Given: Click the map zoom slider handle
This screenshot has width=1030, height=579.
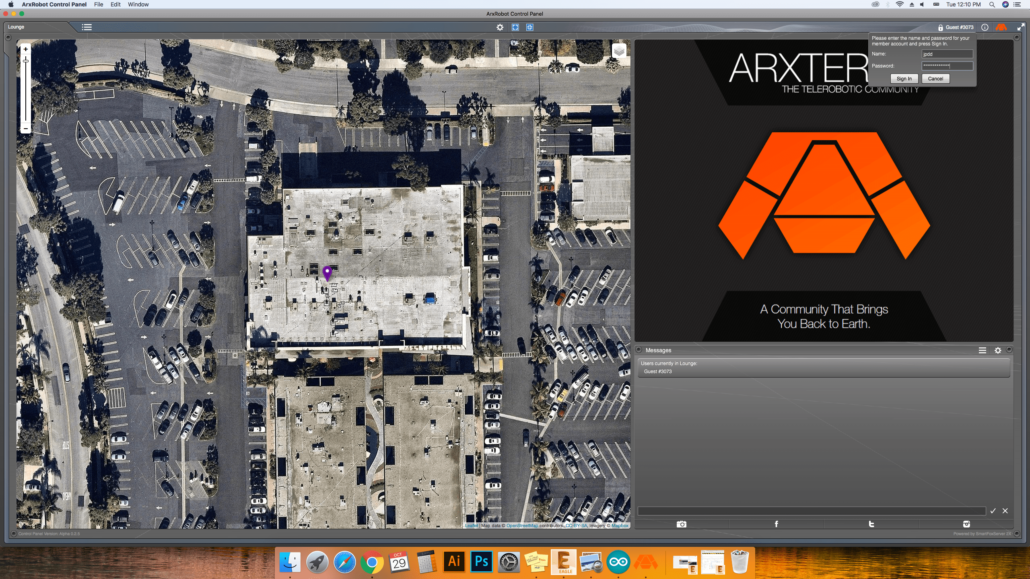Looking at the screenshot, I should pos(26,60).
